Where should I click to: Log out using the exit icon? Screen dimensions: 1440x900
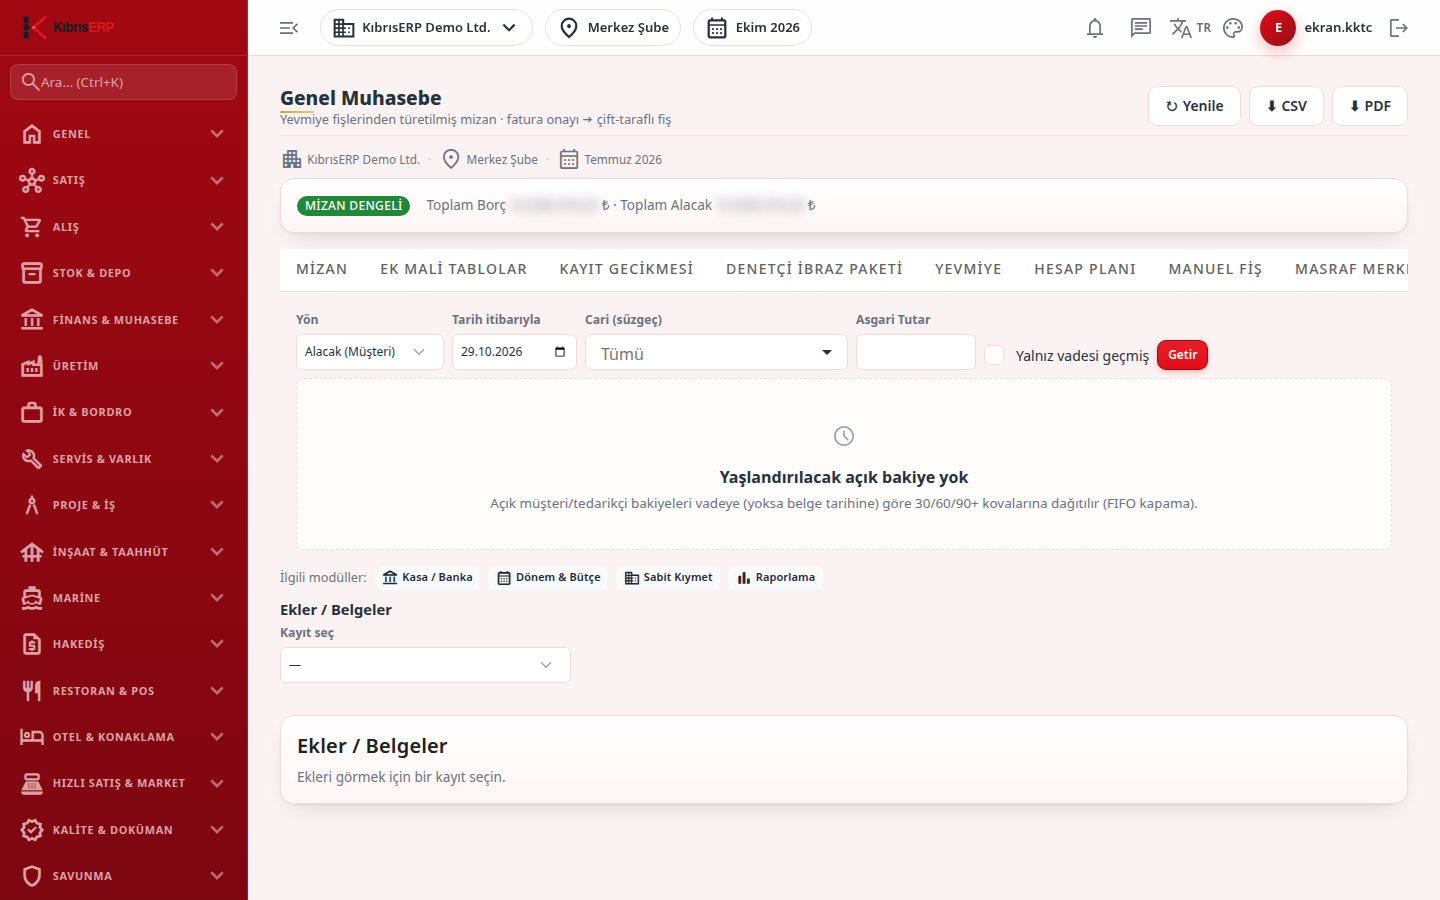[x=1399, y=28]
